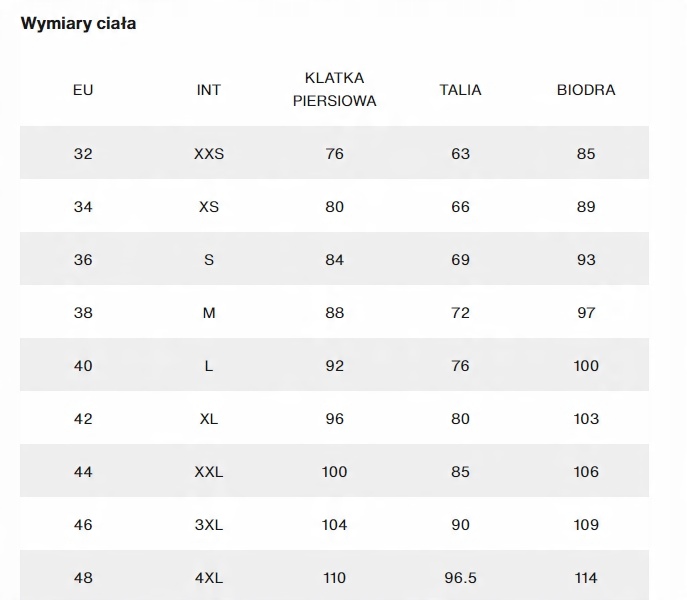The width and height of the screenshot is (687, 600).
Task: Click the 'KLATKA PIERSIOWA' column header
Action: click(x=334, y=89)
